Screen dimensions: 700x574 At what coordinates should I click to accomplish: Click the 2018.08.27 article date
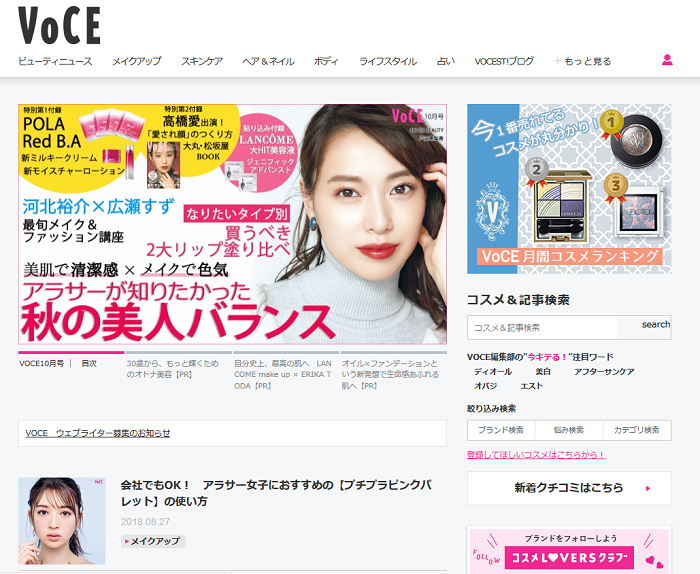[x=146, y=521]
